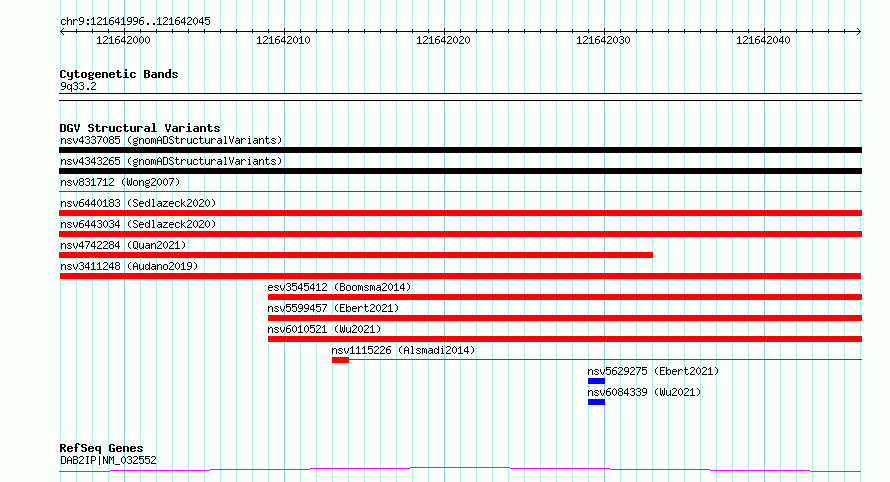Click the blue bar under nsv5629275
Viewport: 890px width, 482px height.
596,381
